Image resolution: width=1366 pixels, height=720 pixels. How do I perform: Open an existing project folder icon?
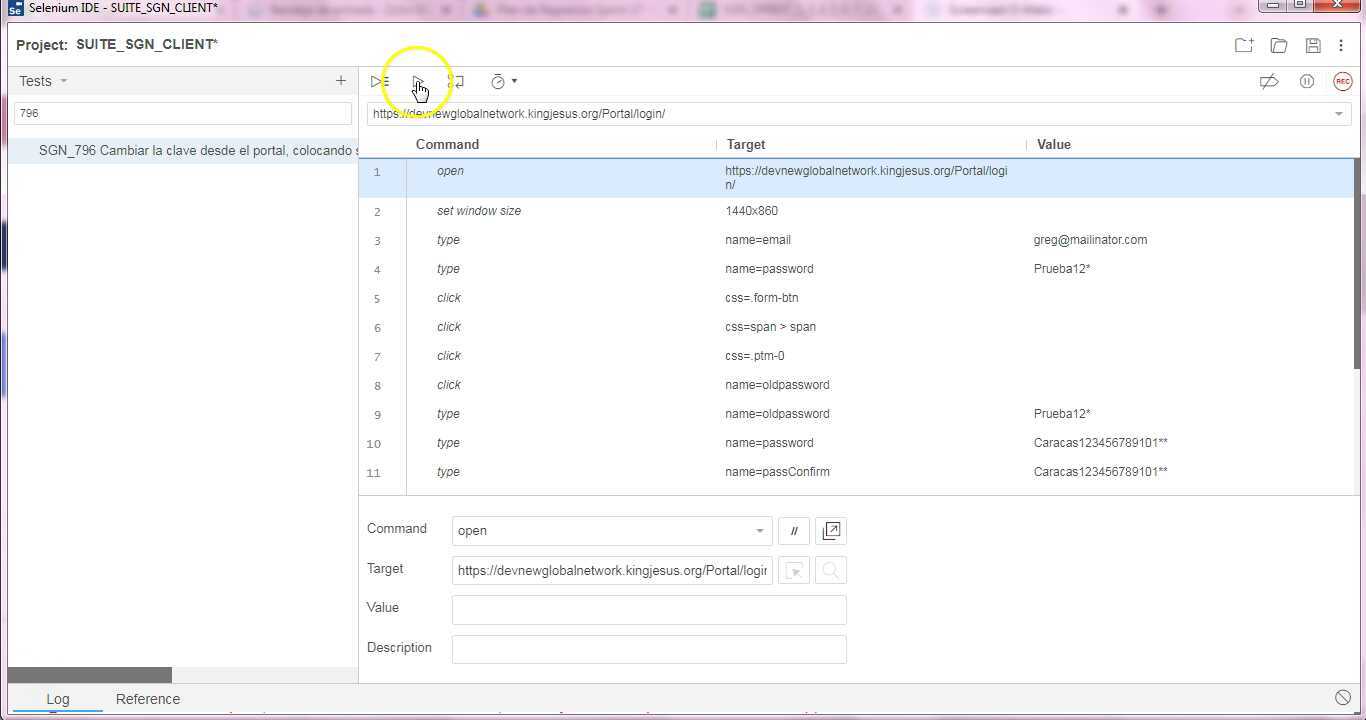coord(1278,45)
